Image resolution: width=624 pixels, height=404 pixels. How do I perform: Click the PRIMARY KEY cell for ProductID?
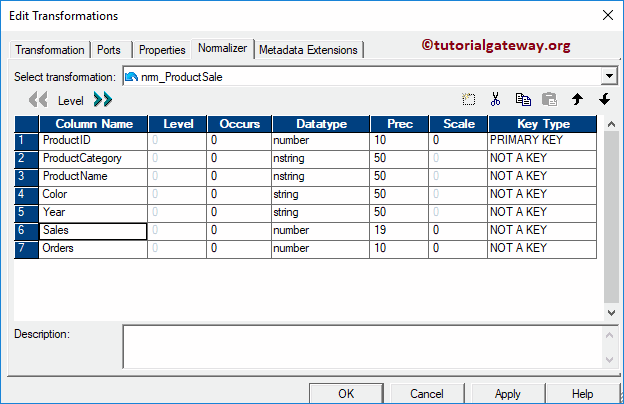[543, 141]
